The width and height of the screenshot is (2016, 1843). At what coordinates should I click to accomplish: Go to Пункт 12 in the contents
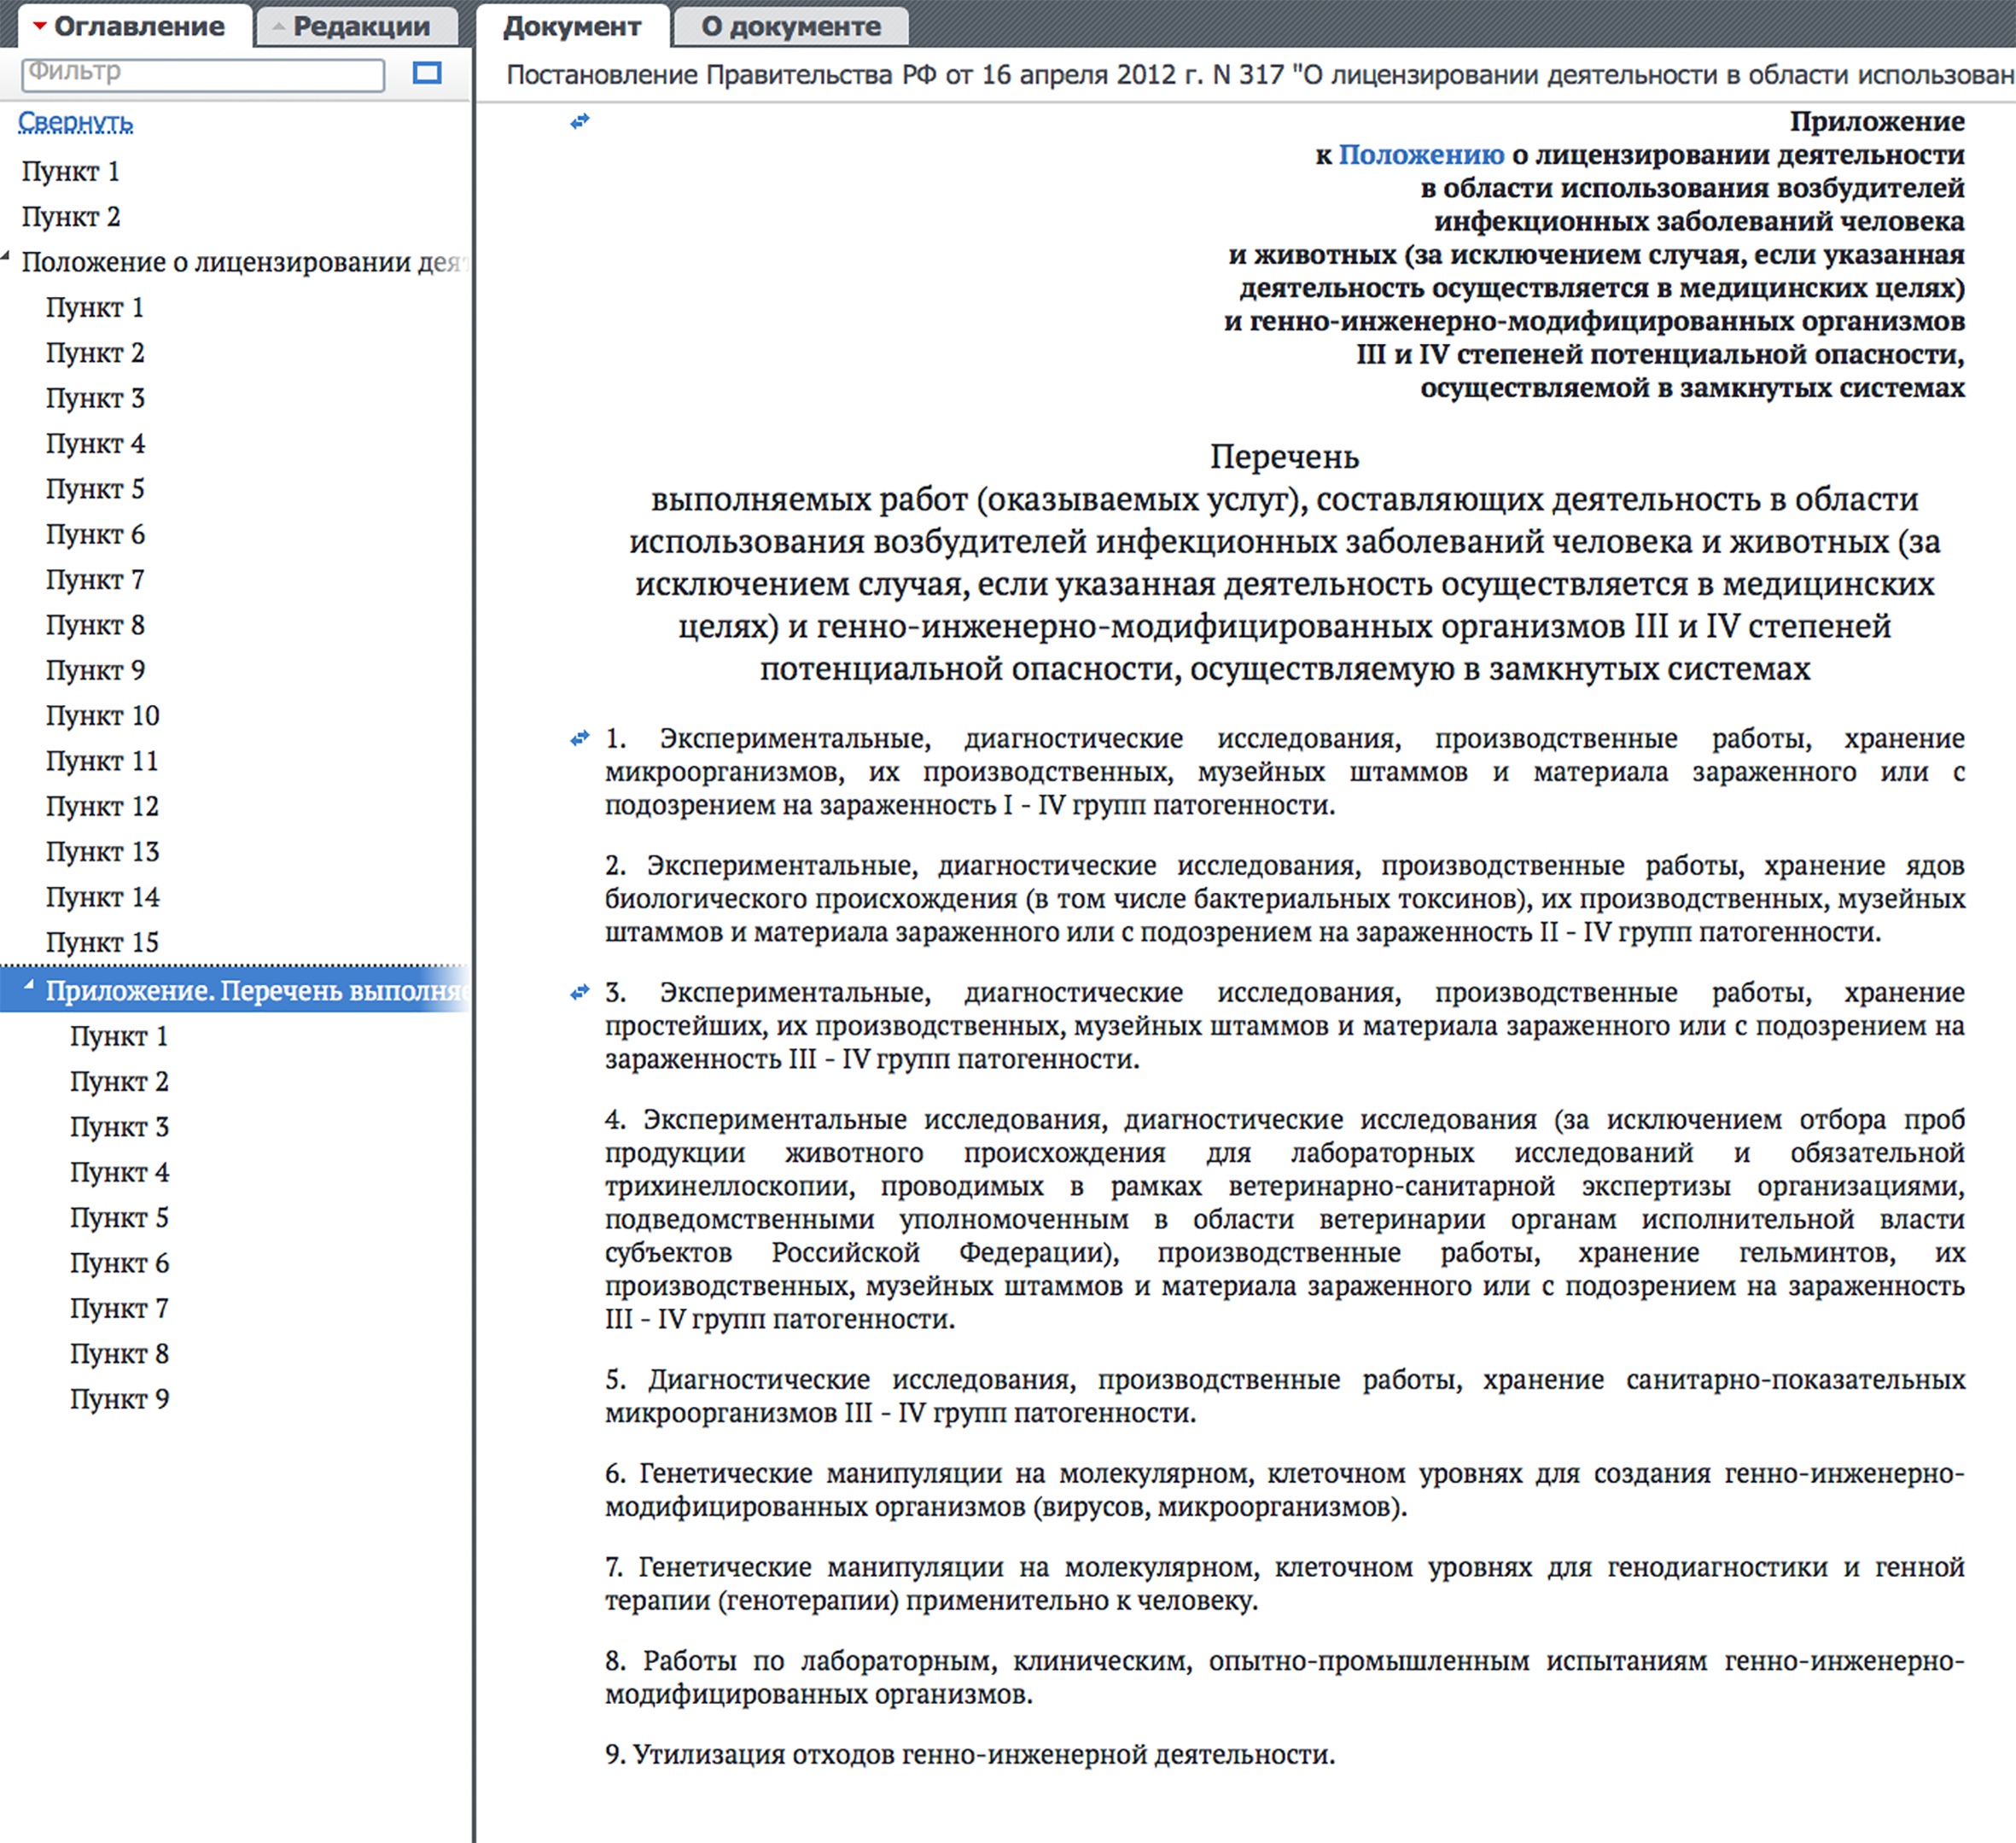[103, 806]
